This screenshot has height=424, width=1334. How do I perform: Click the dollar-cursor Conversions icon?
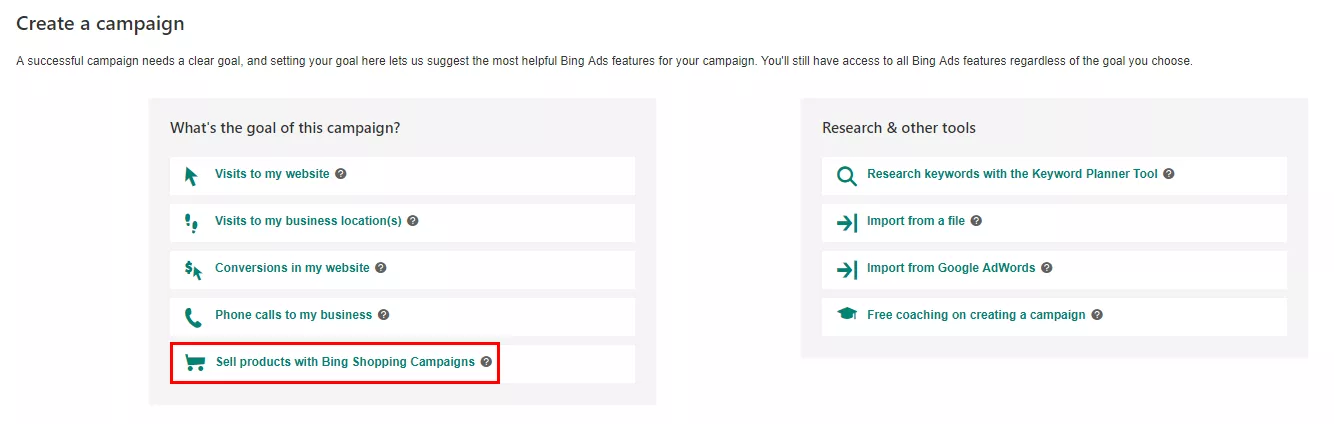[x=192, y=270]
